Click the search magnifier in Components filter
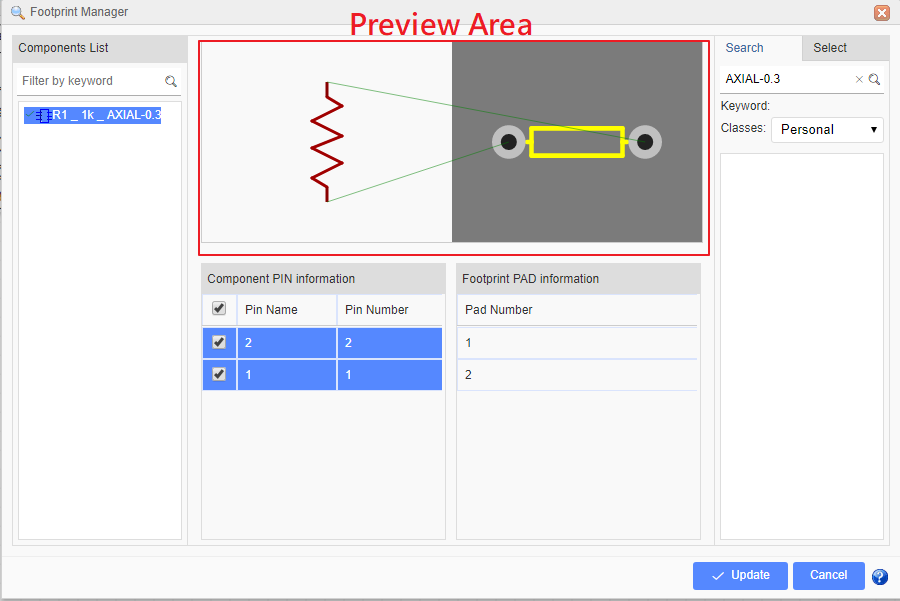Viewport: 900px width, 601px height. [x=171, y=81]
